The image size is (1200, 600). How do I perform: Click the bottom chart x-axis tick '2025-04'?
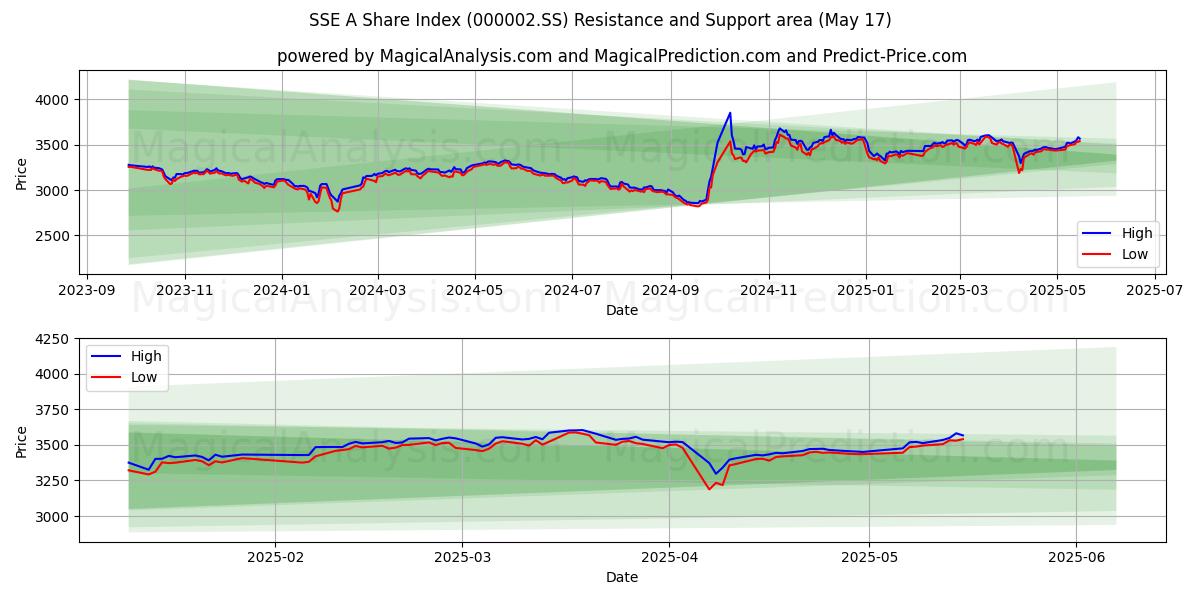click(x=670, y=558)
